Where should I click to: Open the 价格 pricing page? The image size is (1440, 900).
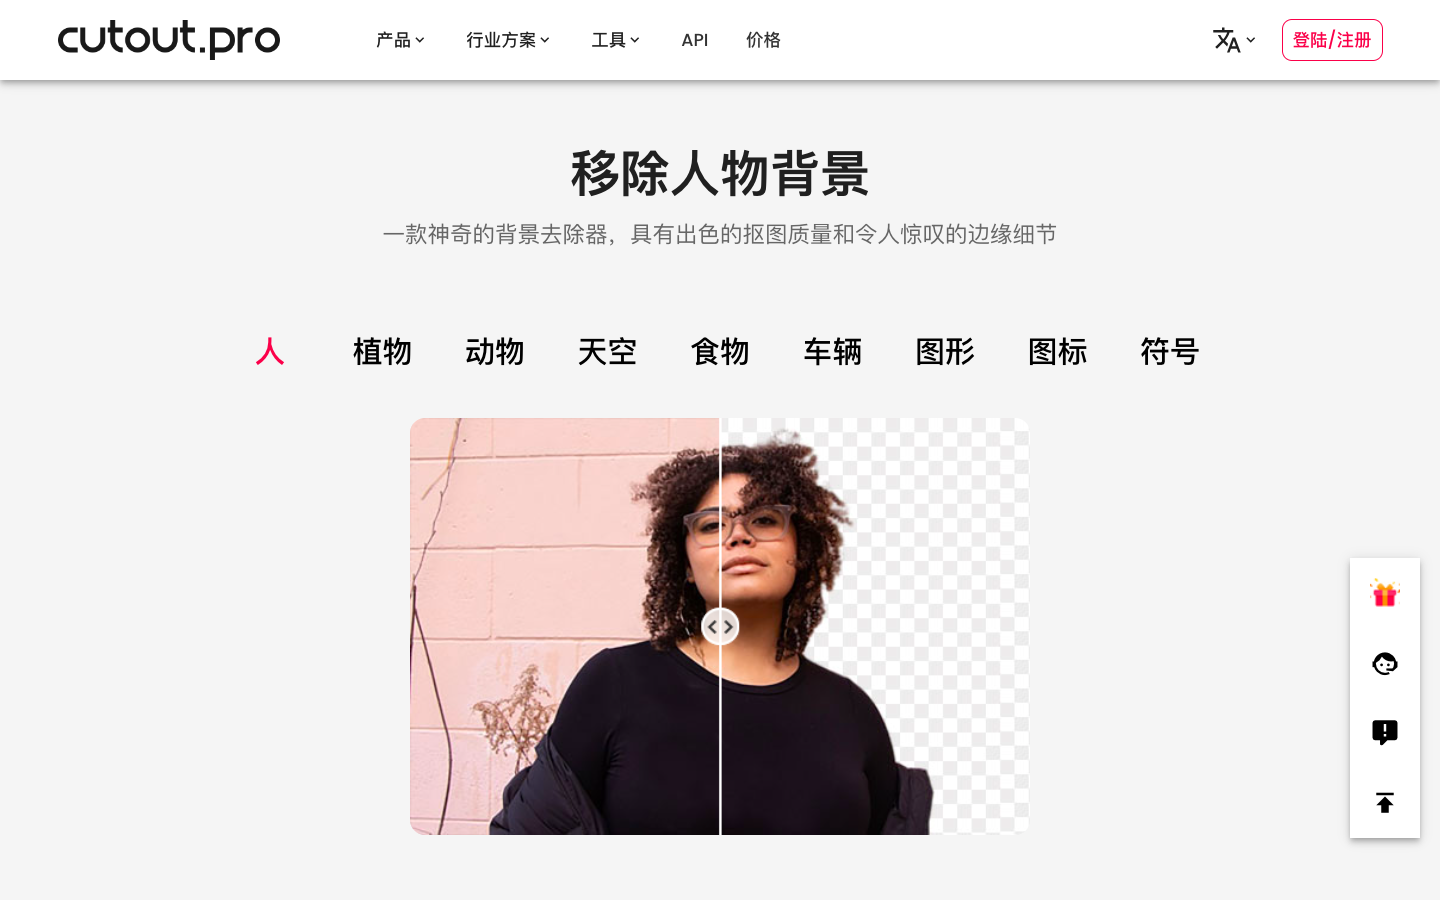point(763,40)
